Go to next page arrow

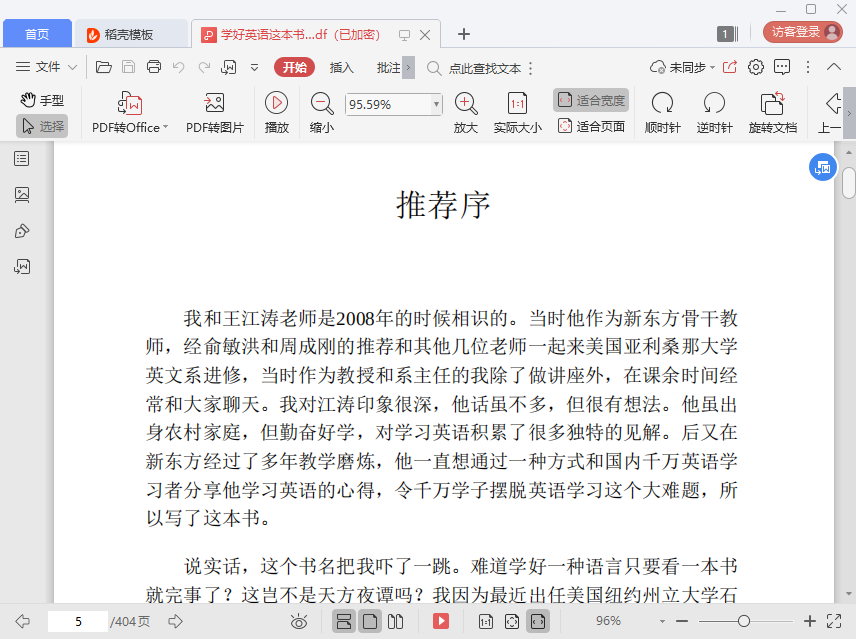click(x=175, y=621)
